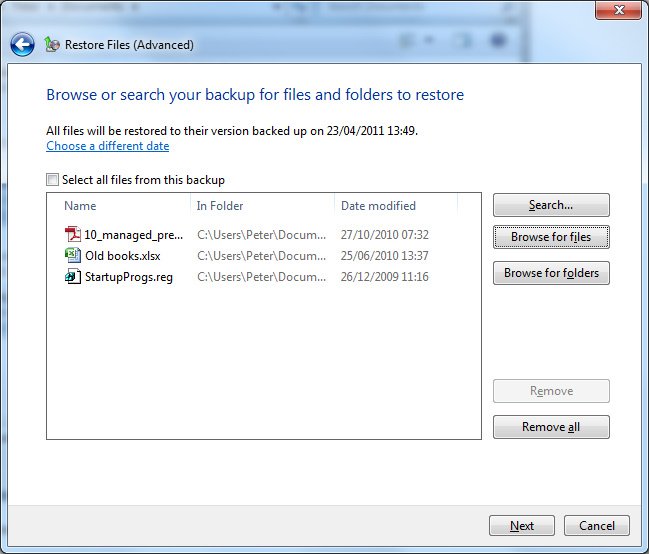This screenshot has width=649, height=554.
Task: Open Choose a different date link
Action: point(108,146)
